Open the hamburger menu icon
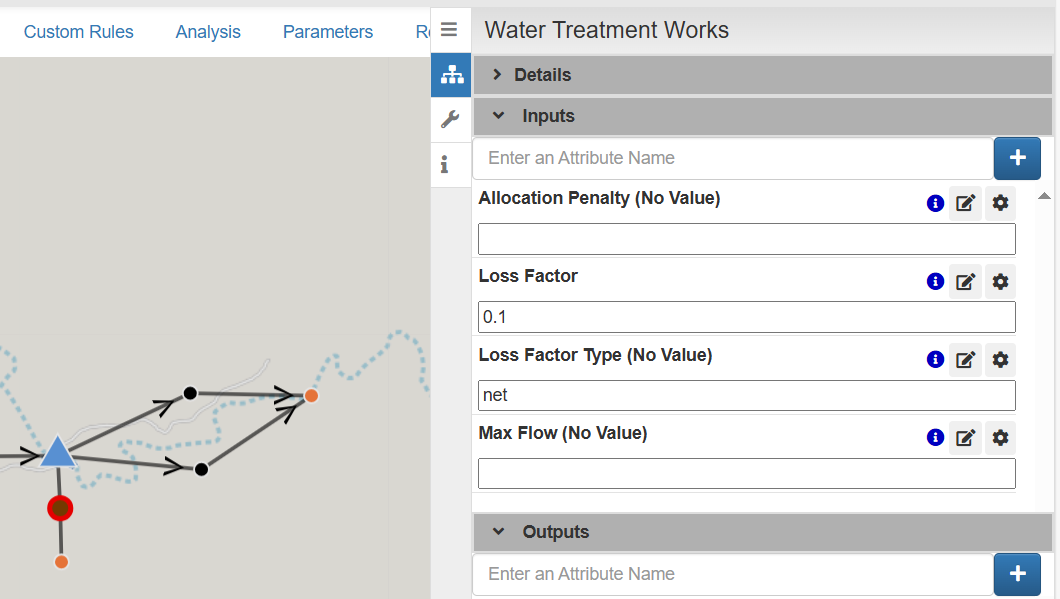 click(x=449, y=30)
